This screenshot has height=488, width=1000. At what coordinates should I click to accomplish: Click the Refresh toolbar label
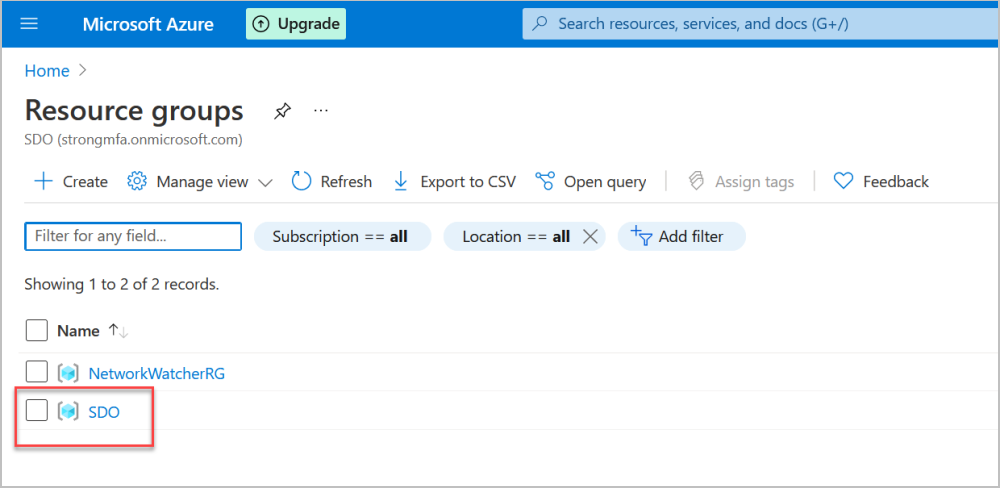click(x=346, y=182)
